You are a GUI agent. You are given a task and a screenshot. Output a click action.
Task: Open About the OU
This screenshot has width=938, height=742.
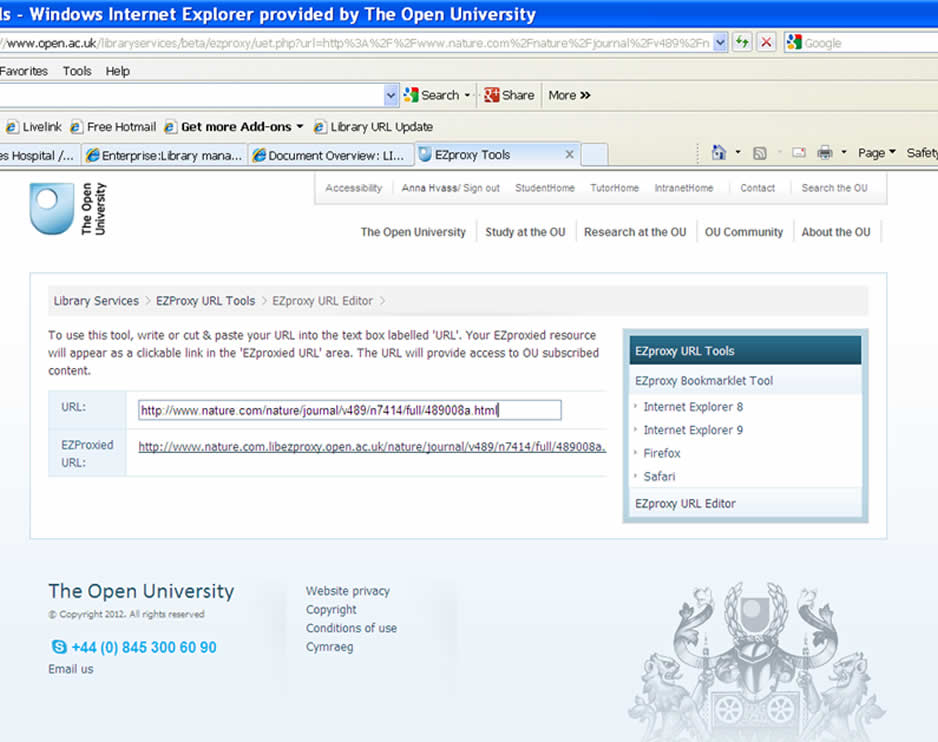pos(836,232)
